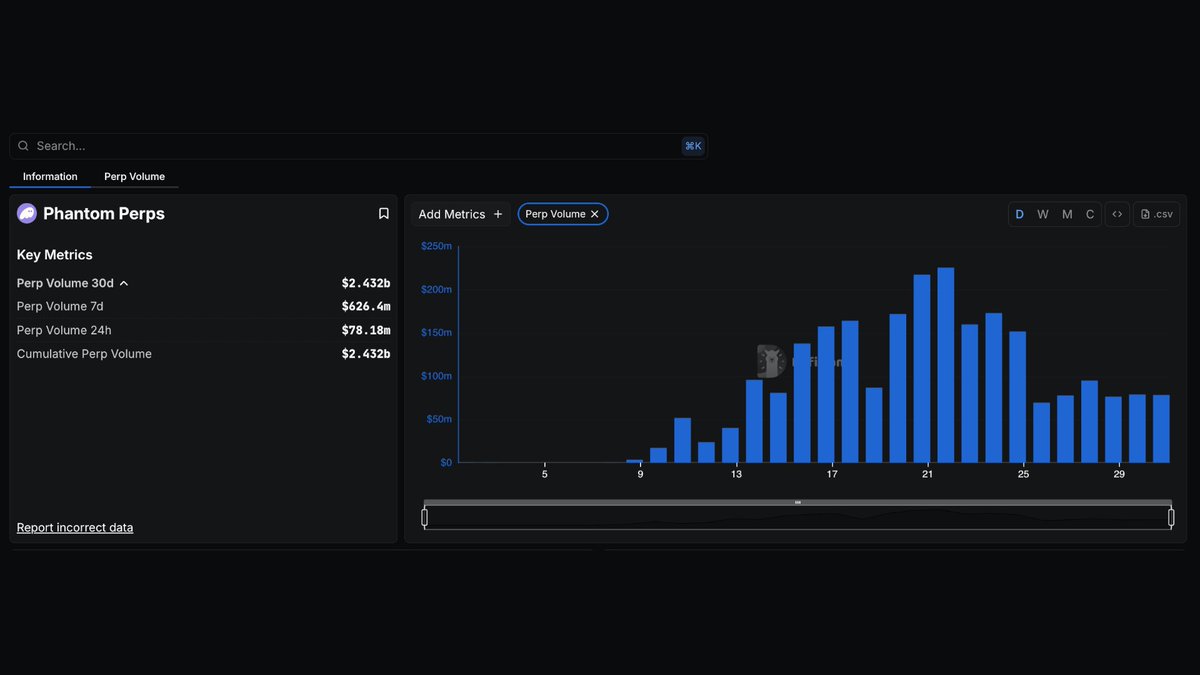Screen dimensions: 1200x675
Task: Click the $200m y-axis label
Action: click(436, 289)
